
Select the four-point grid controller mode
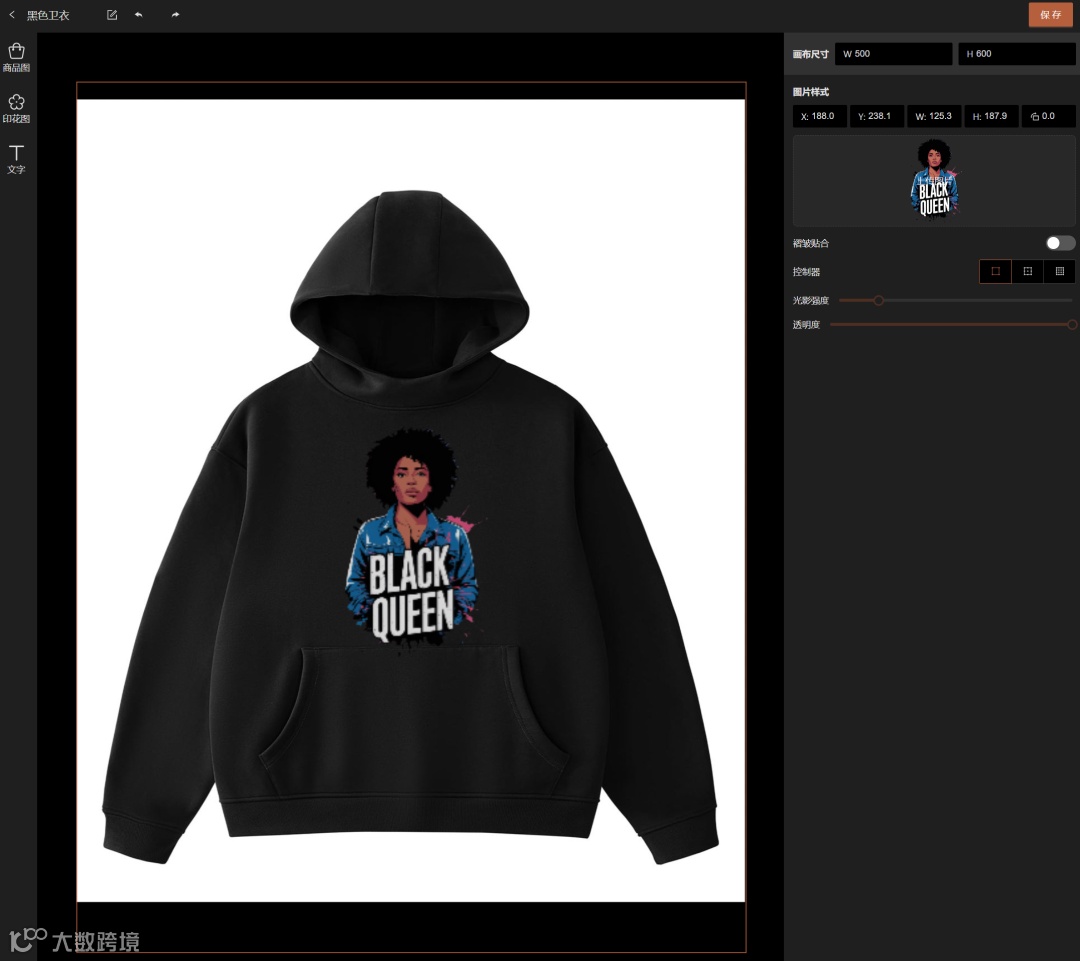pos(1028,271)
